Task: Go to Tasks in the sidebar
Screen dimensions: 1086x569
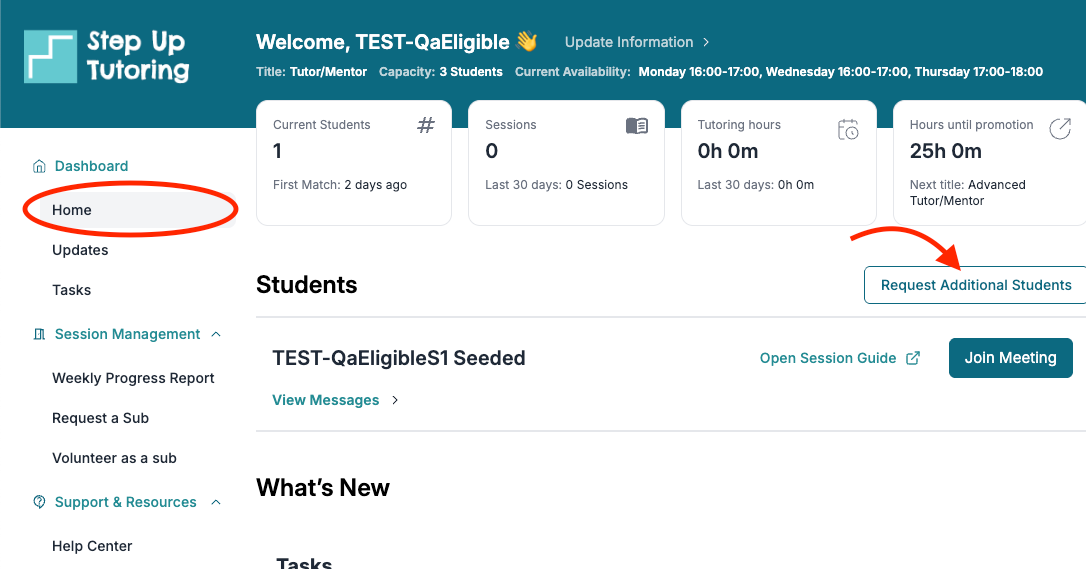Action: (x=71, y=290)
